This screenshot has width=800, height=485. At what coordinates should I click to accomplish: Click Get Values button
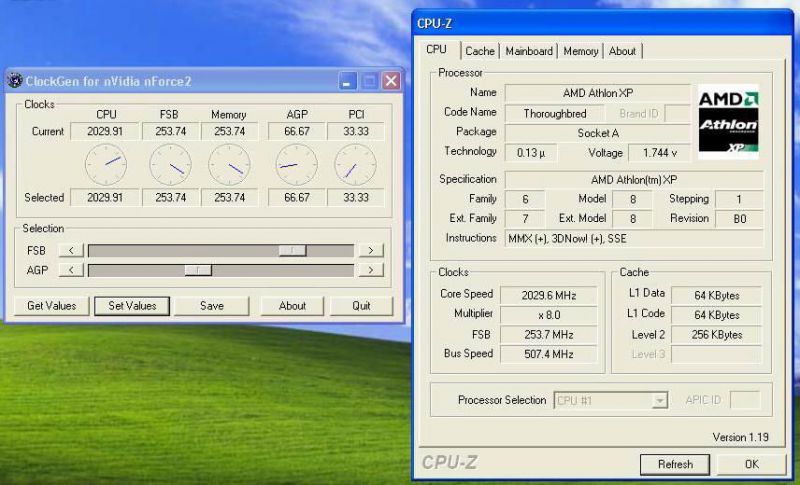pyautogui.click(x=52, y=306)
